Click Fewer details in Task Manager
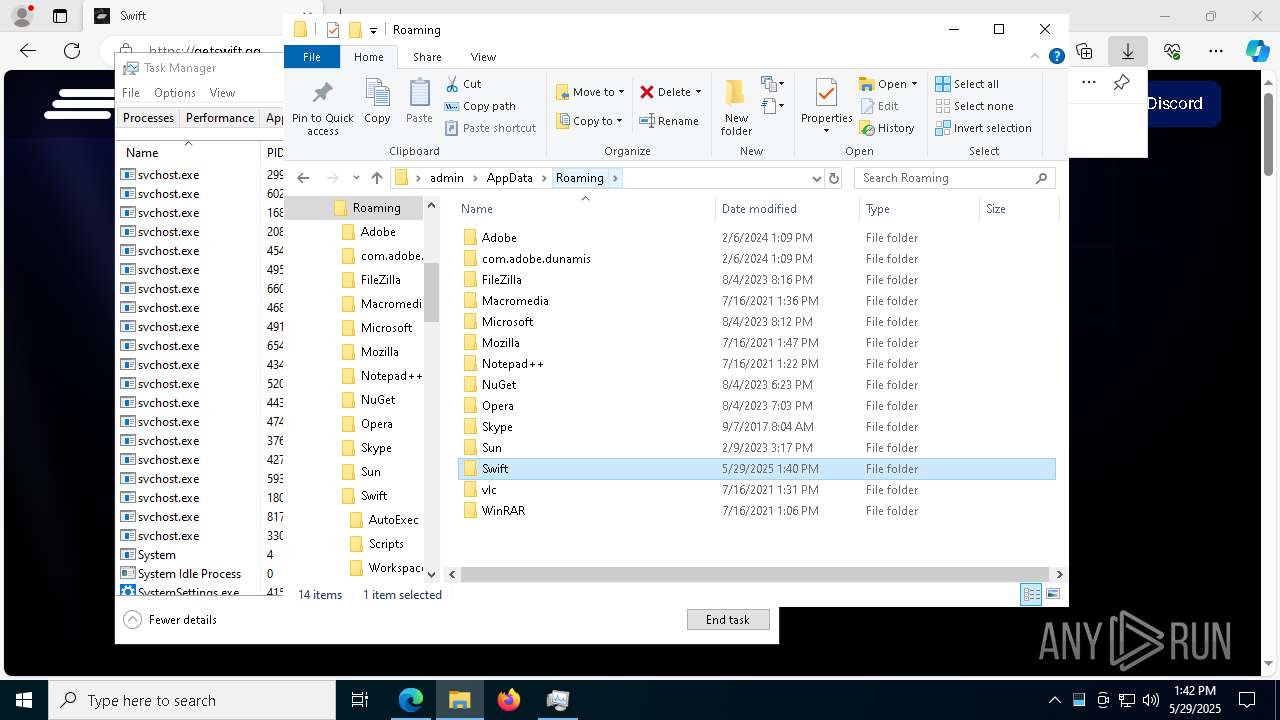Screen dimensions: 1280x720 (171, 620)
